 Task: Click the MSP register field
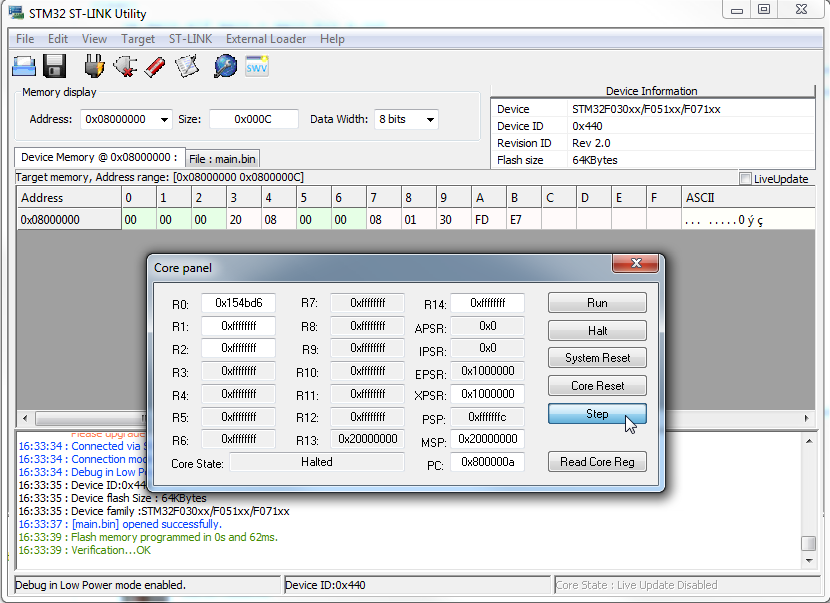tap(488, 439)
